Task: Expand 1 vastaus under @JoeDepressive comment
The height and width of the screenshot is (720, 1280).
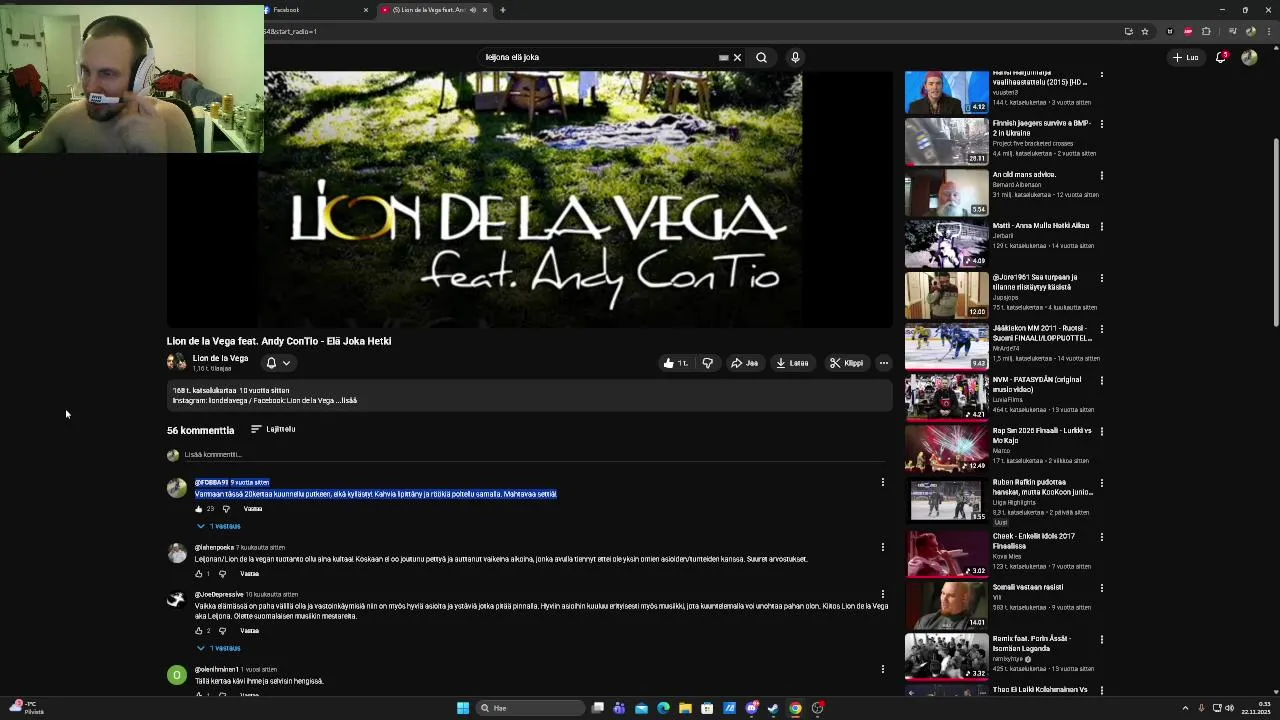Action: pos(218,648)
